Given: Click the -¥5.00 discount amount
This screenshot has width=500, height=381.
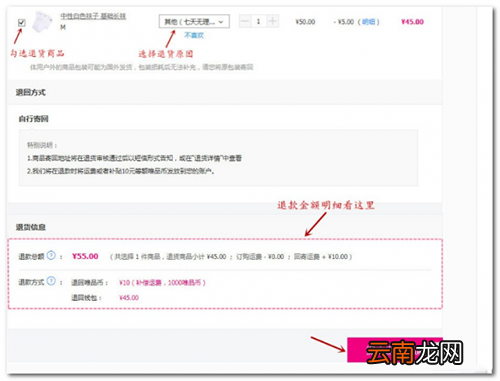Looking at the screenshot, I should coord(344,22).
